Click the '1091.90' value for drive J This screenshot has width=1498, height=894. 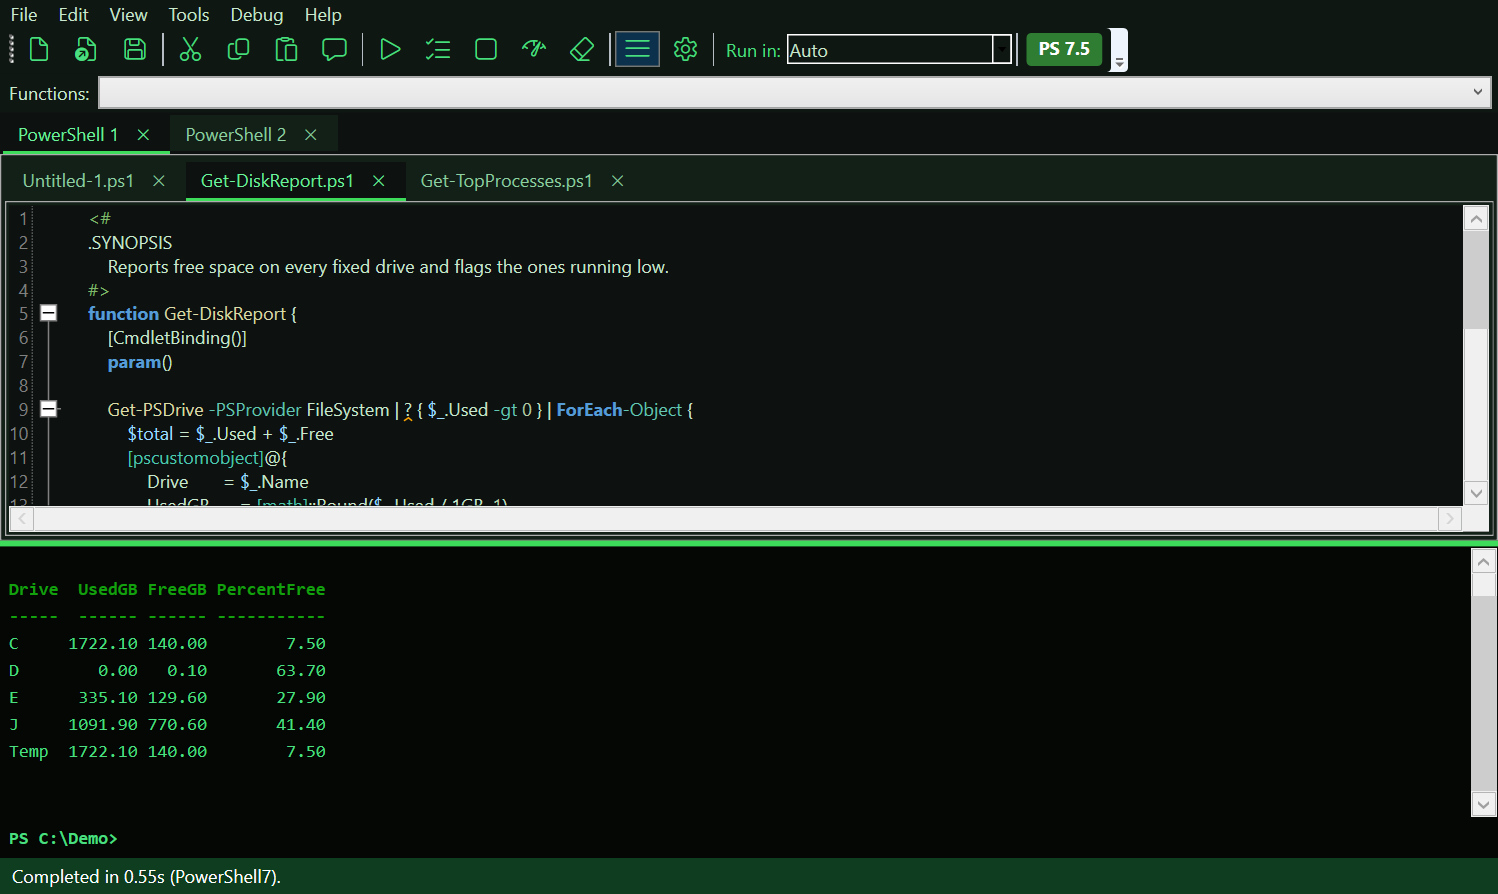[x=103, y=725]
